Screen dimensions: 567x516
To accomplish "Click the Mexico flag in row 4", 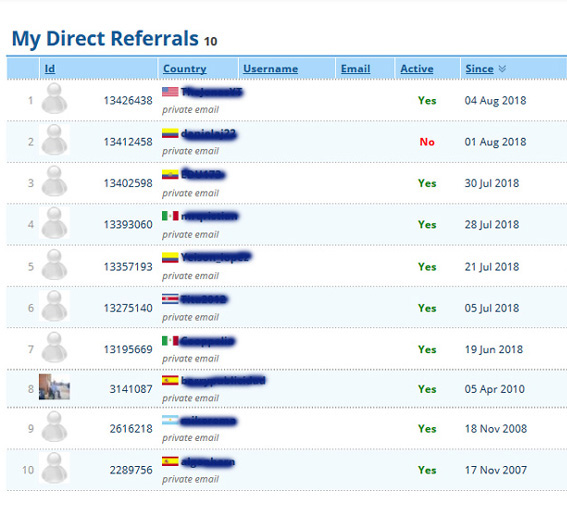I will 170,216.
